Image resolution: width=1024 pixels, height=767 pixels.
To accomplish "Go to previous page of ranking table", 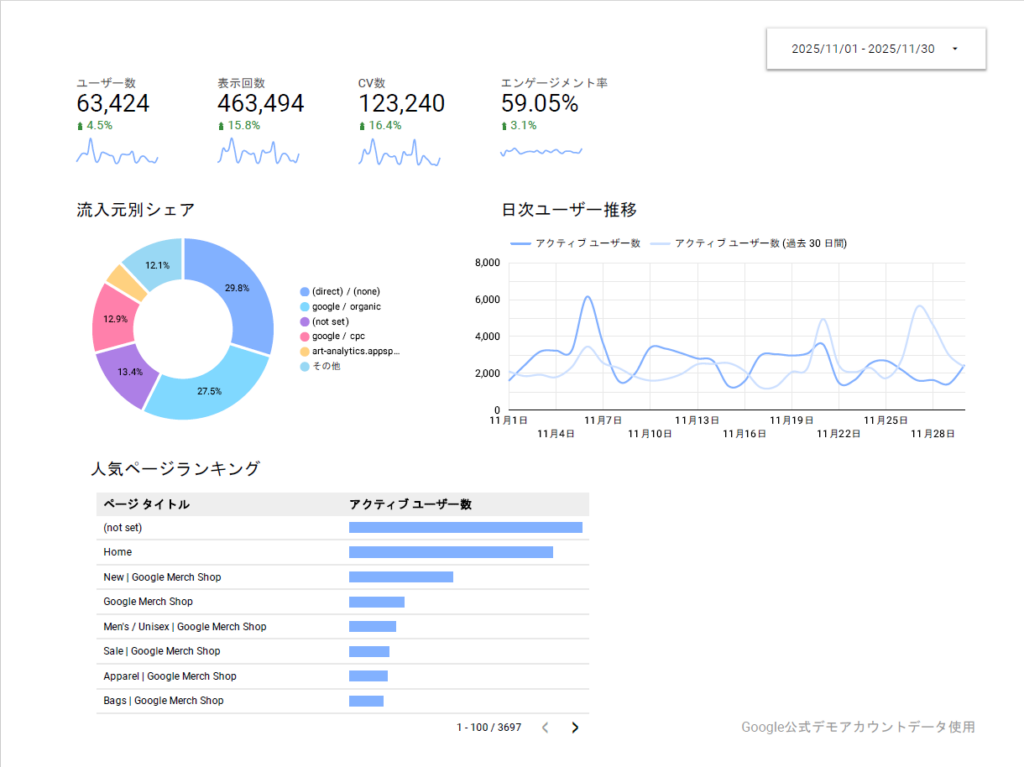I will coord(545,727).
